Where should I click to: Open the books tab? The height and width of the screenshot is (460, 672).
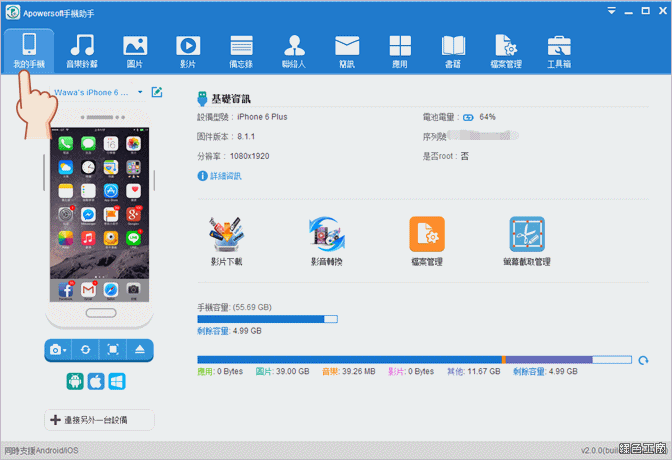click(x=453, y=51)
